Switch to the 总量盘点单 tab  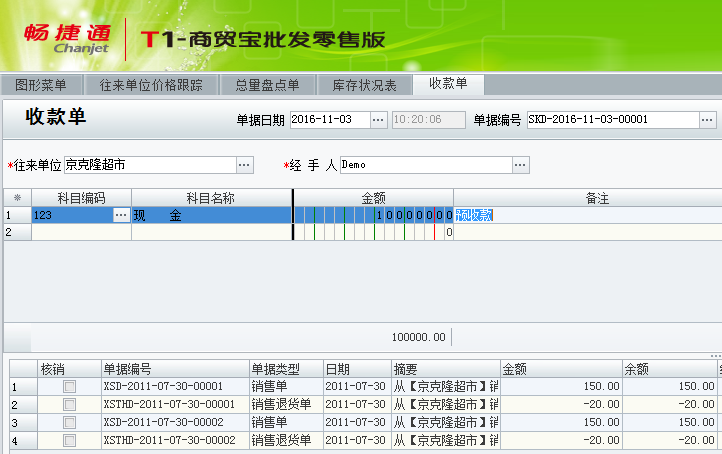coord(267,85)
